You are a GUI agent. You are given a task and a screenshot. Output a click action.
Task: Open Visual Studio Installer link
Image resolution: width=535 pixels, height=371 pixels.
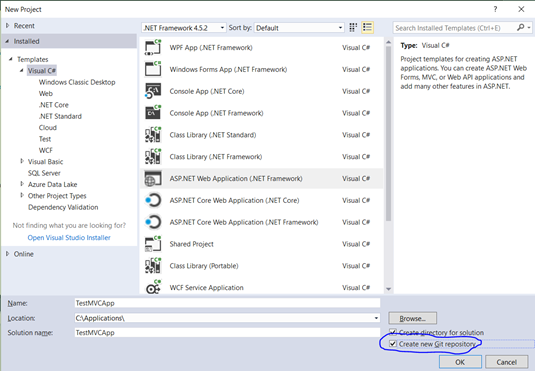[69, 238]
